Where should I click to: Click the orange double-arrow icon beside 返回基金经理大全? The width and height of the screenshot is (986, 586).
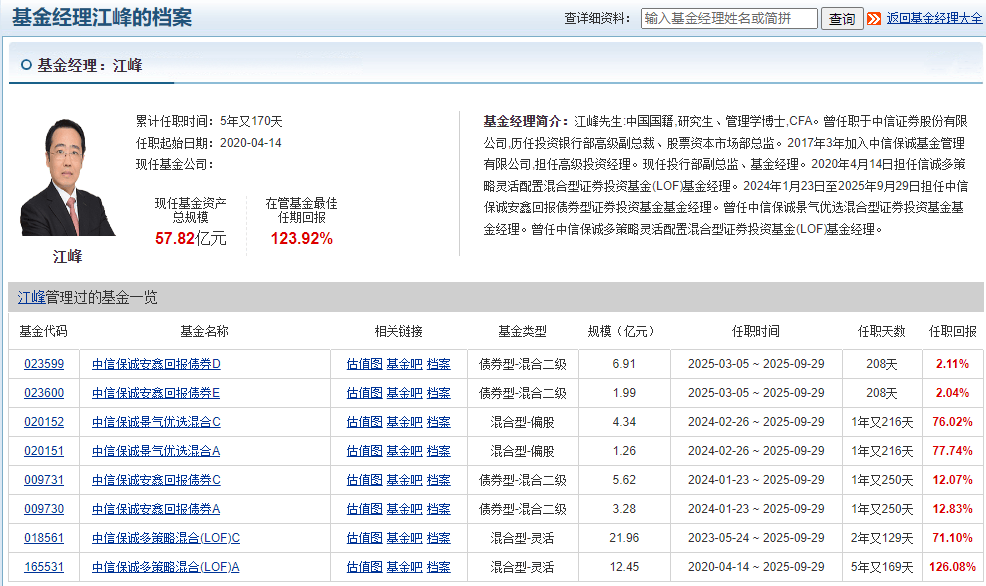pos(874,19)
